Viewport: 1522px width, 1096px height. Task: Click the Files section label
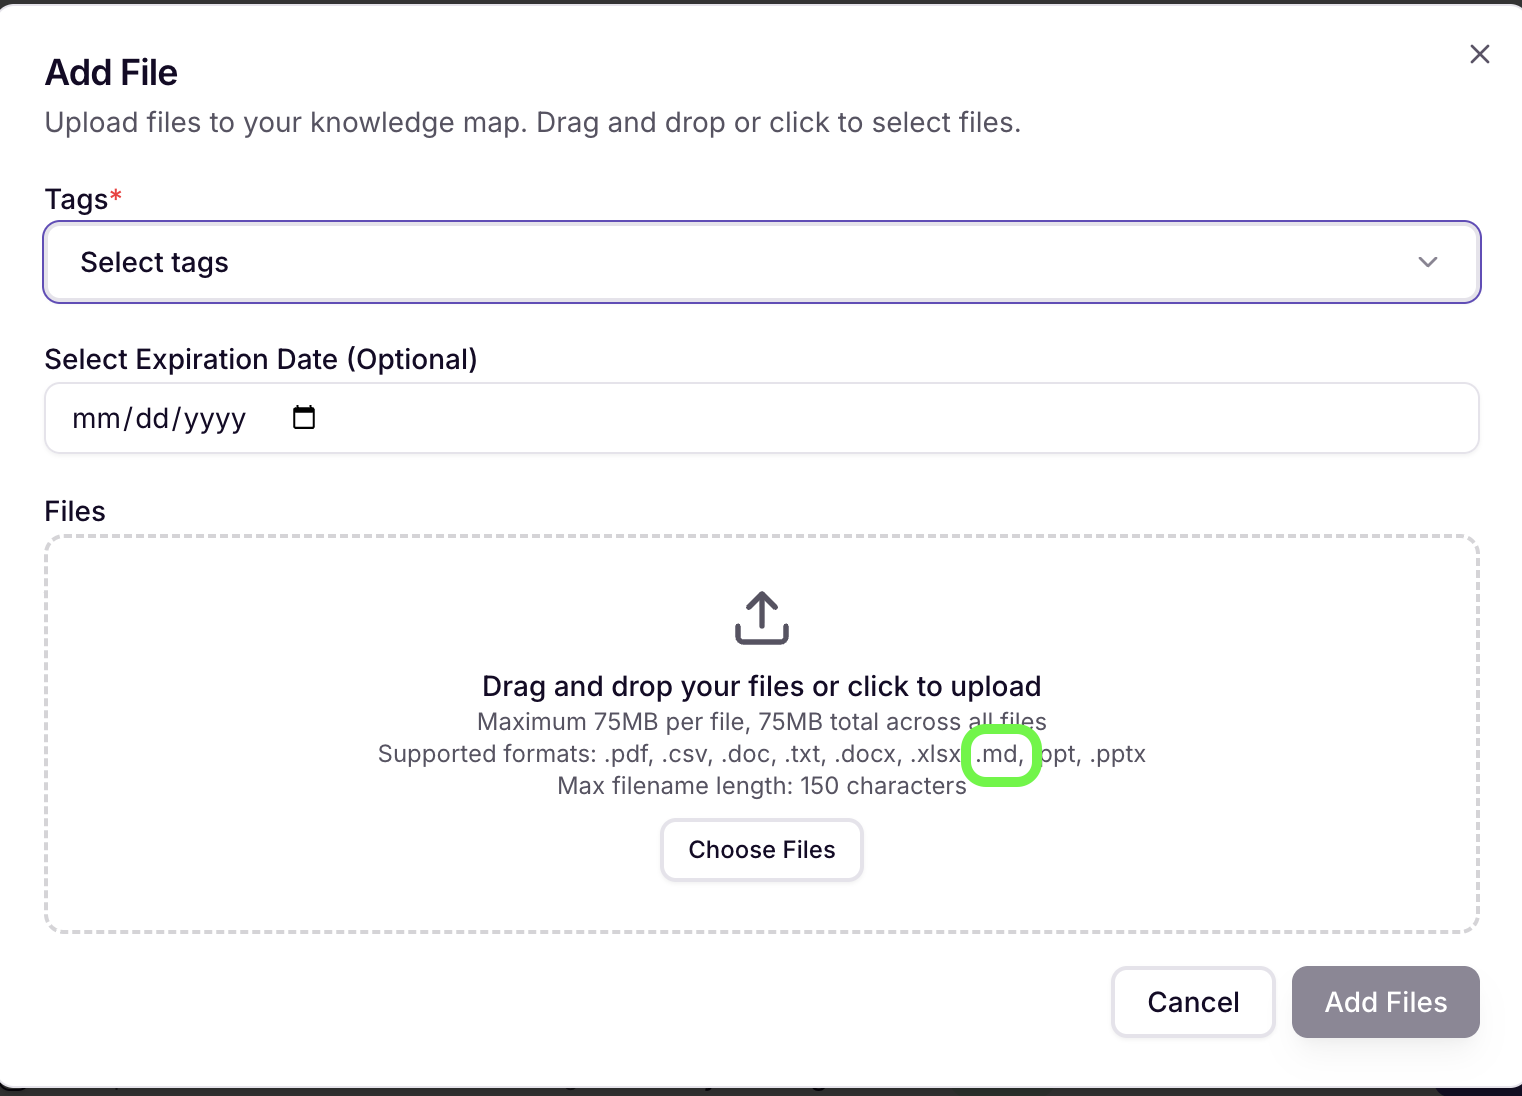click(x=75, y=511)
